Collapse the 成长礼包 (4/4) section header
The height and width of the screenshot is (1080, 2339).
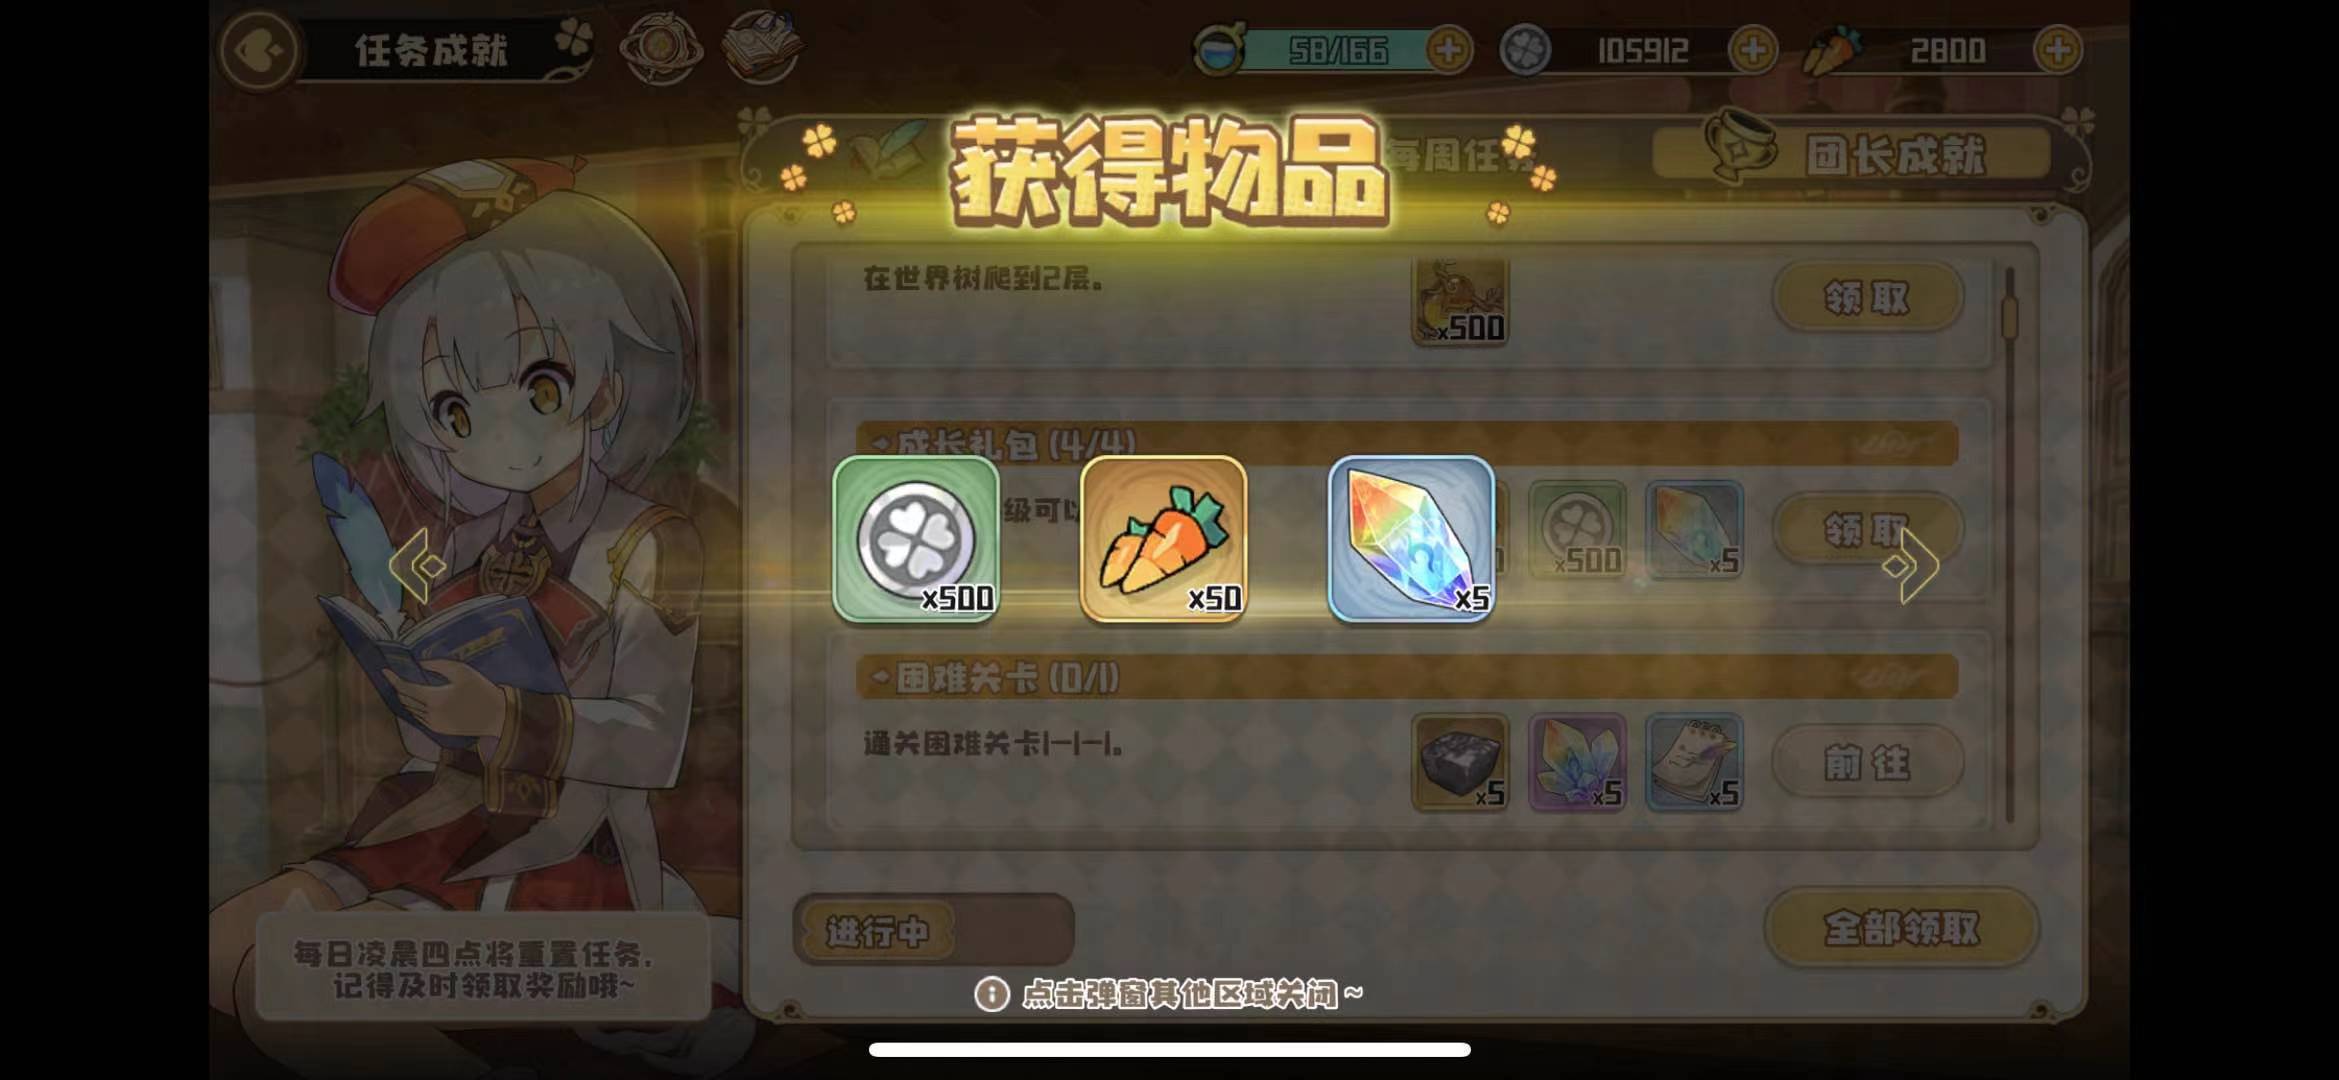click(1406, 443)
